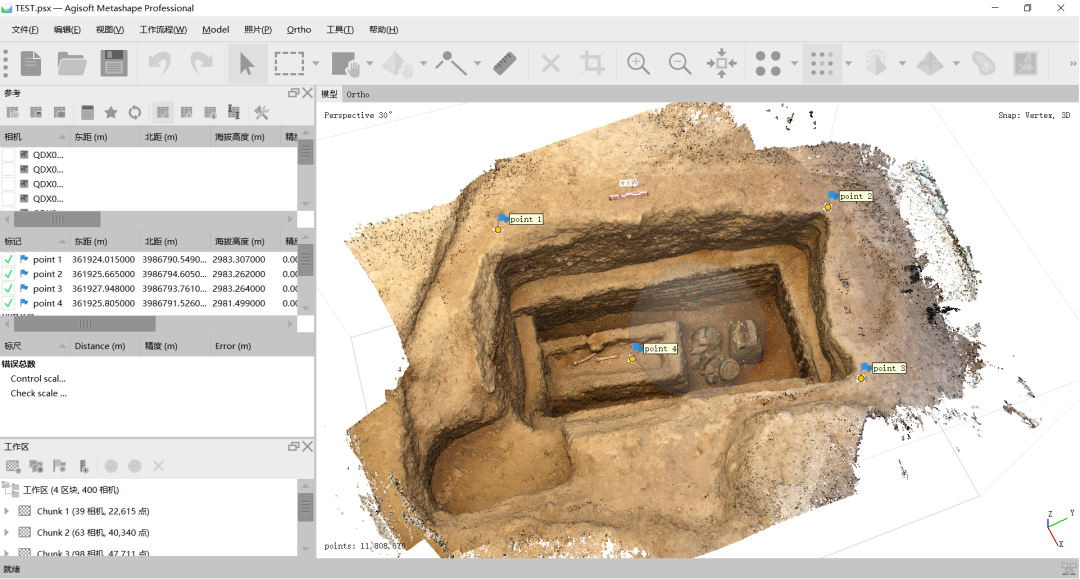Select the Draw Point/Polyline tool
The height and width of the screenshot is (579, 1080).
450,63
